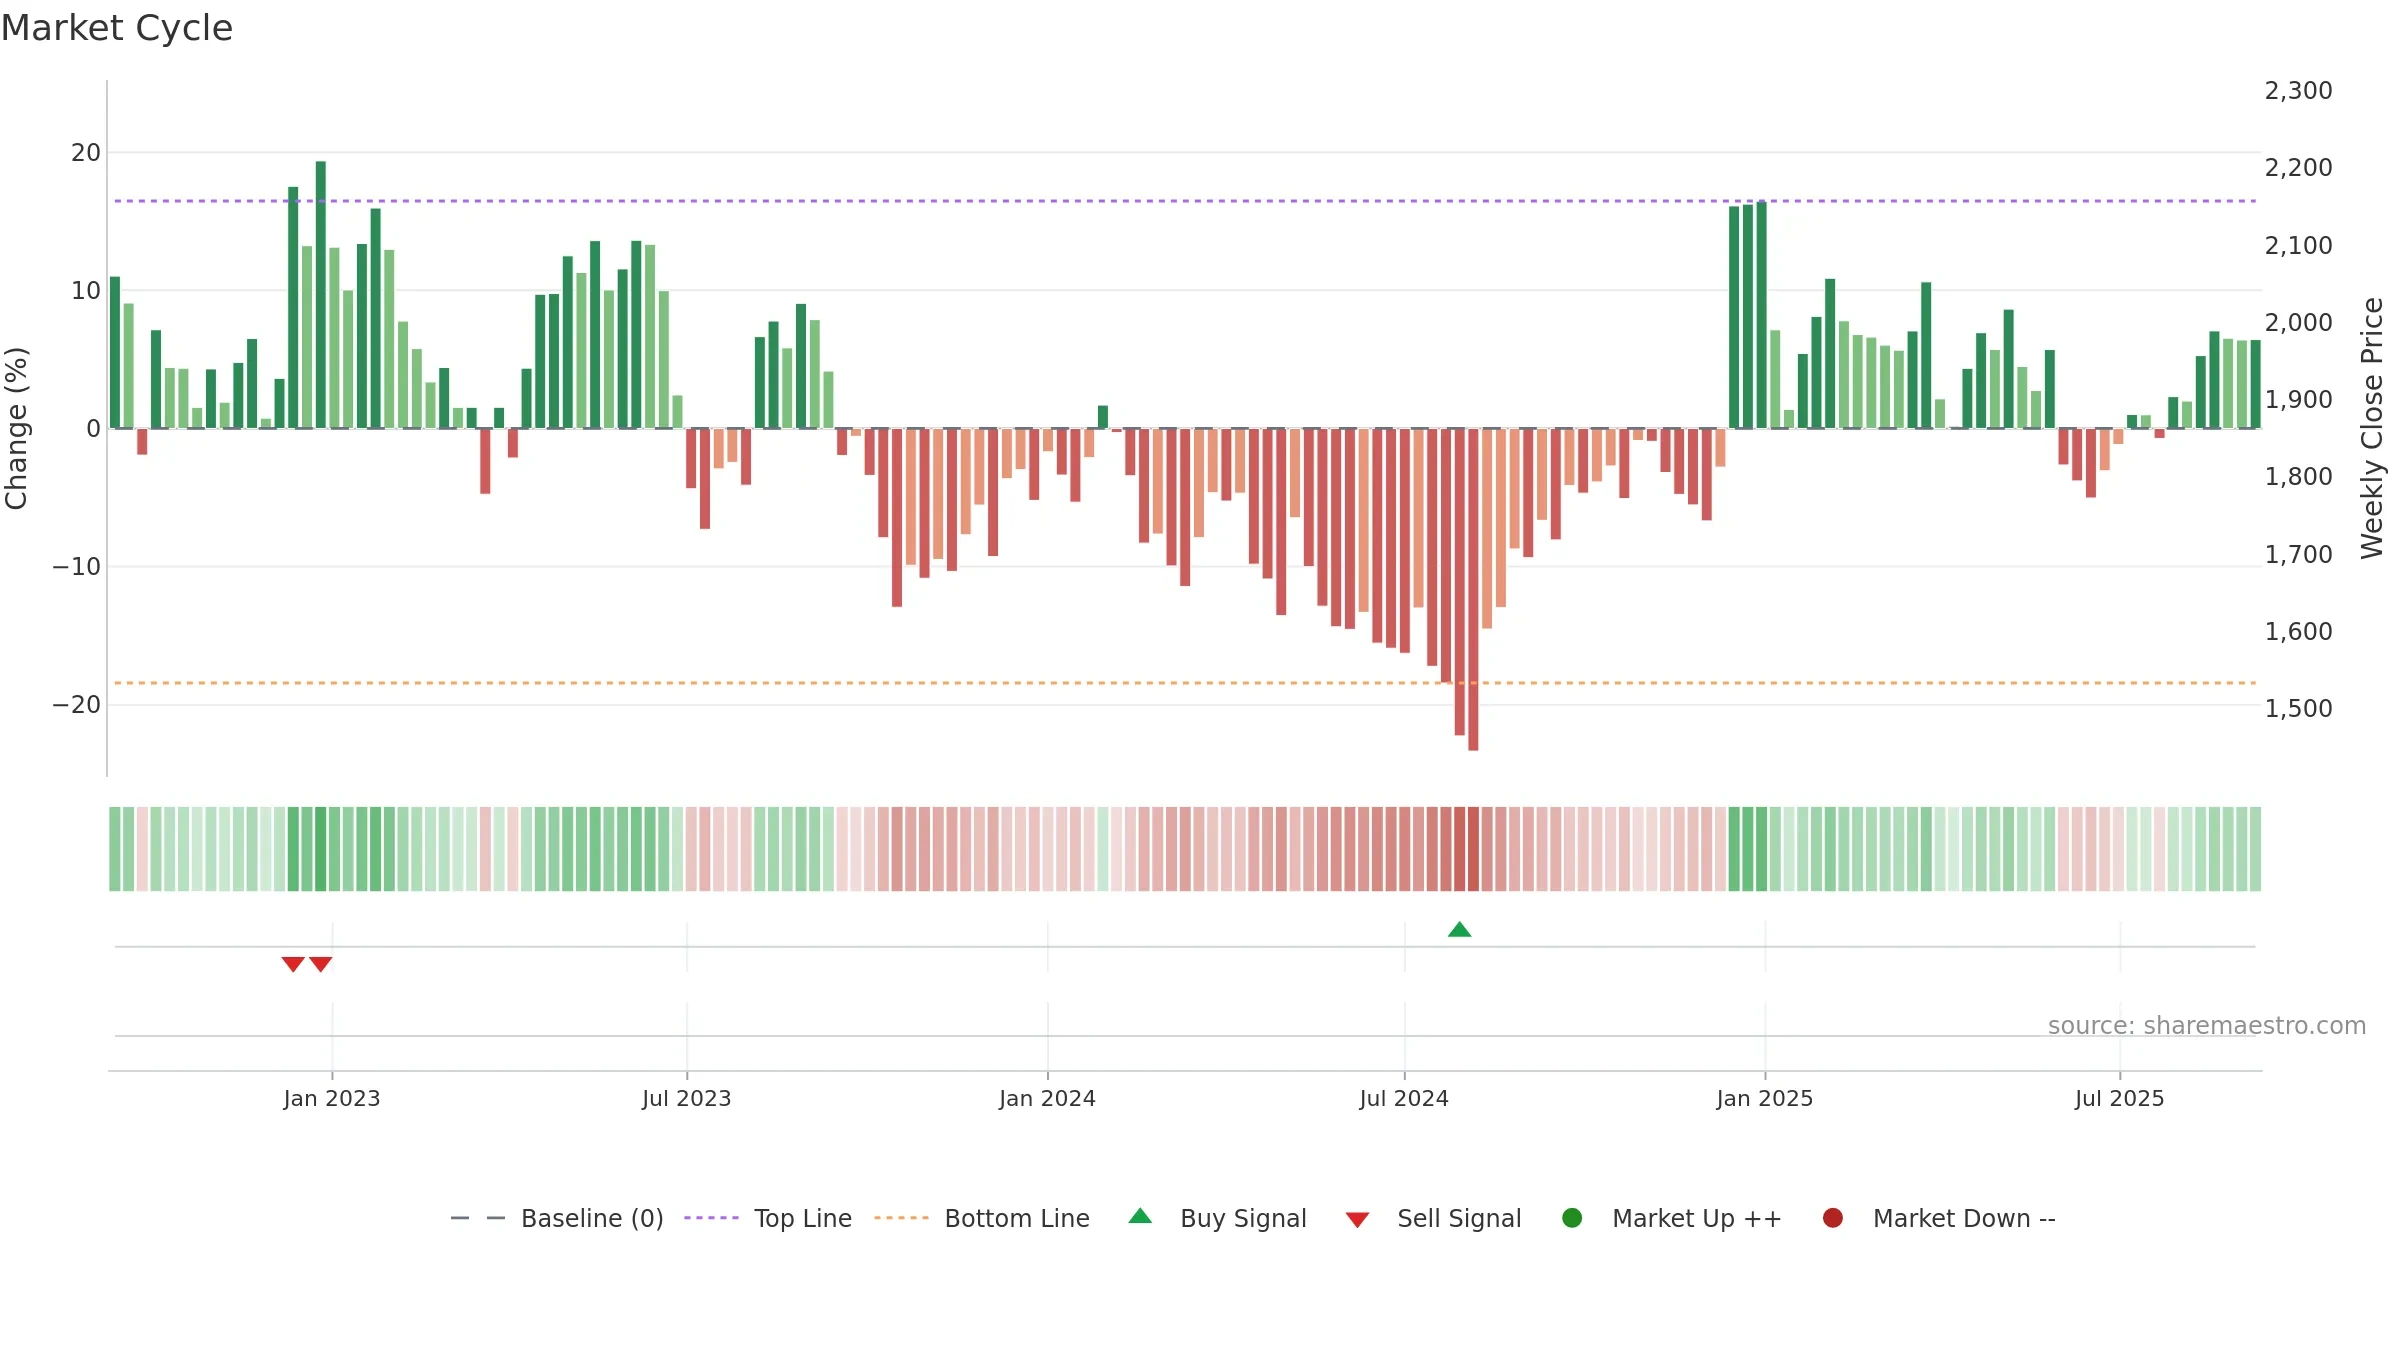Image resolution: width=2400 pixels, height=1350 pixels.
Task: Click the first red sell signal triangle
Action: [x=293, y=964]
